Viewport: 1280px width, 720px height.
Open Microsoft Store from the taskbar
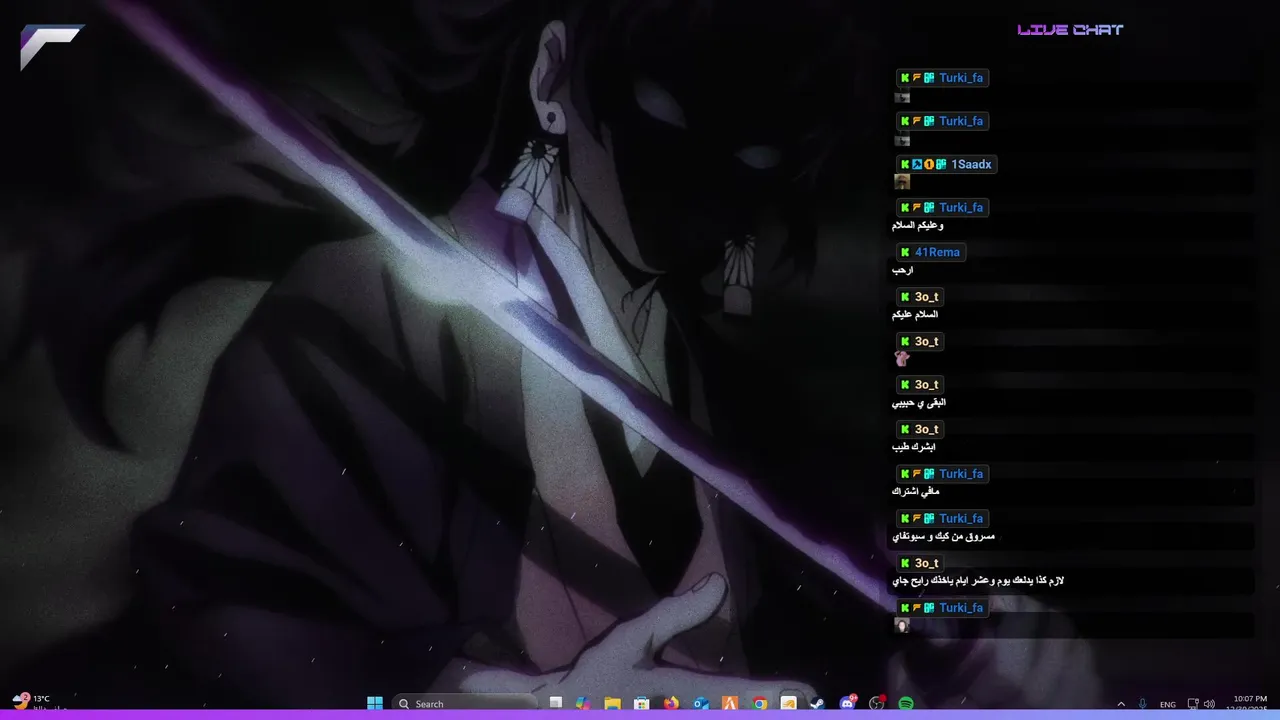[x=642, y=703]
